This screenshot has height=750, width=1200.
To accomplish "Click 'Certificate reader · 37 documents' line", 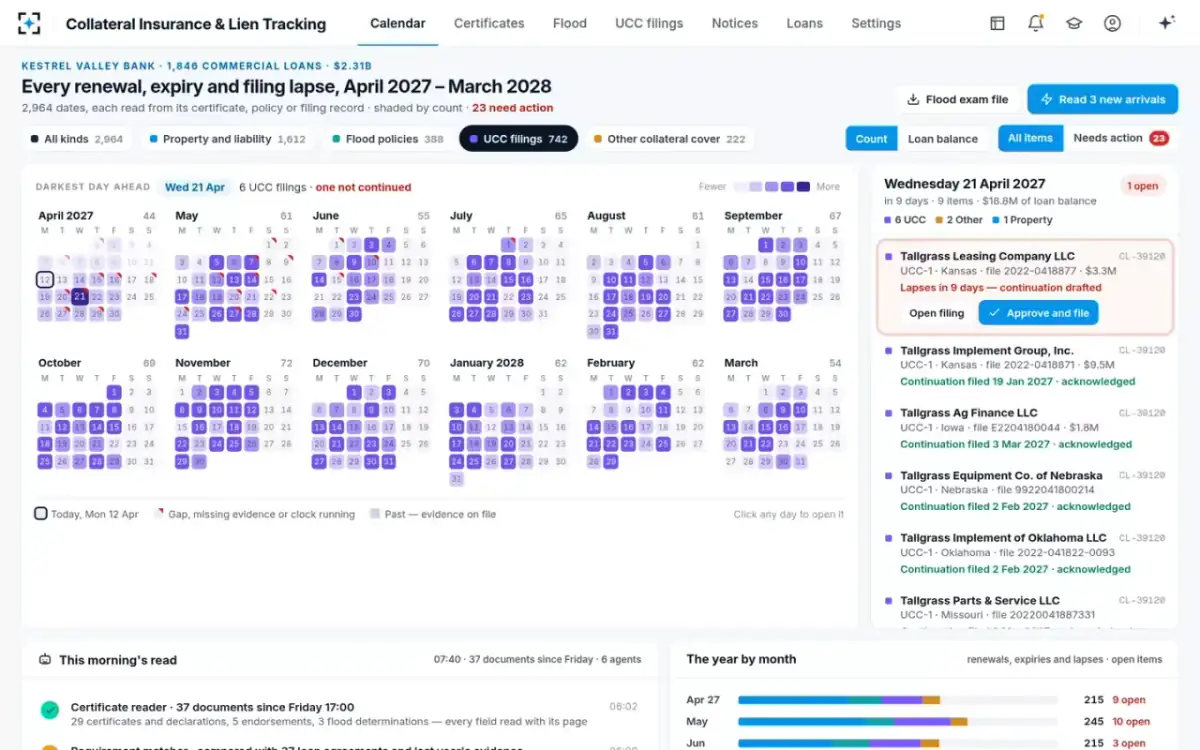I will 212,707.
